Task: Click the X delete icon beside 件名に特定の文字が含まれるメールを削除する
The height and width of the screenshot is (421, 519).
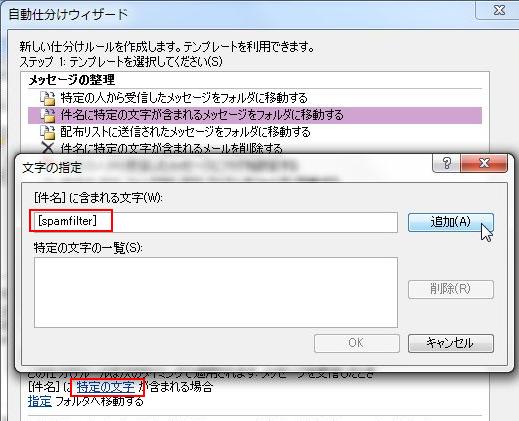Action: (48, 147)
